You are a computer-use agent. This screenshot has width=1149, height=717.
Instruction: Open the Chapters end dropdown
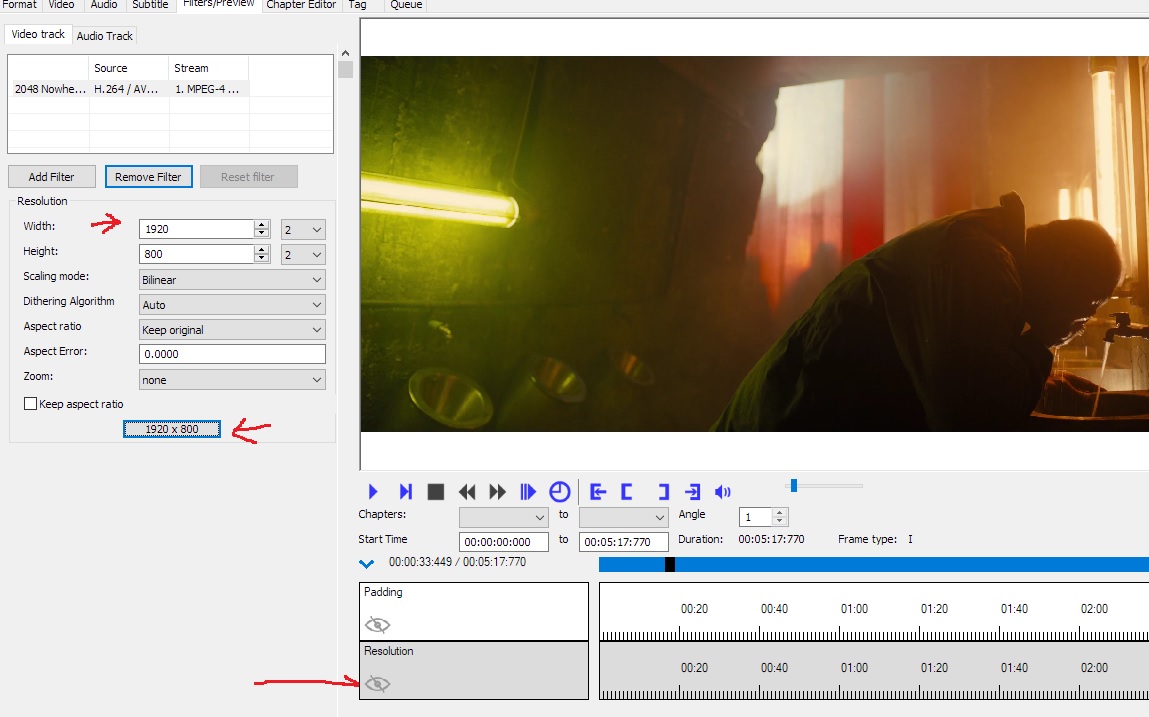point(624,517)
